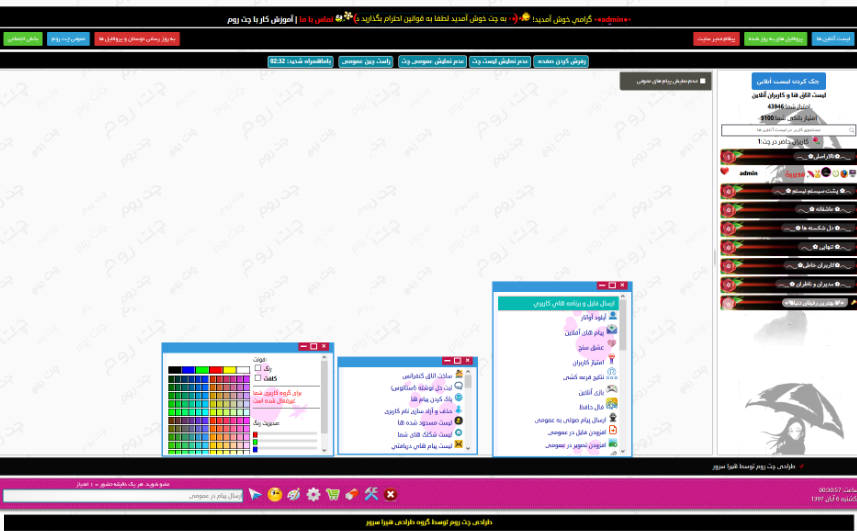The width and height of the screenshot is (857, 531).
Task: Select the create conference room entry
Action: click(427, 376)
